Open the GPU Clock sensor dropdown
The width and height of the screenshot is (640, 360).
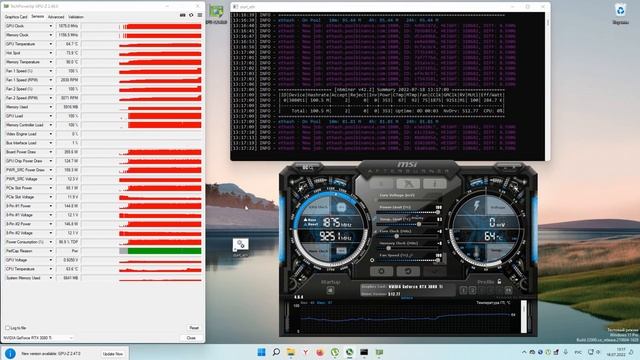(51, 26)
